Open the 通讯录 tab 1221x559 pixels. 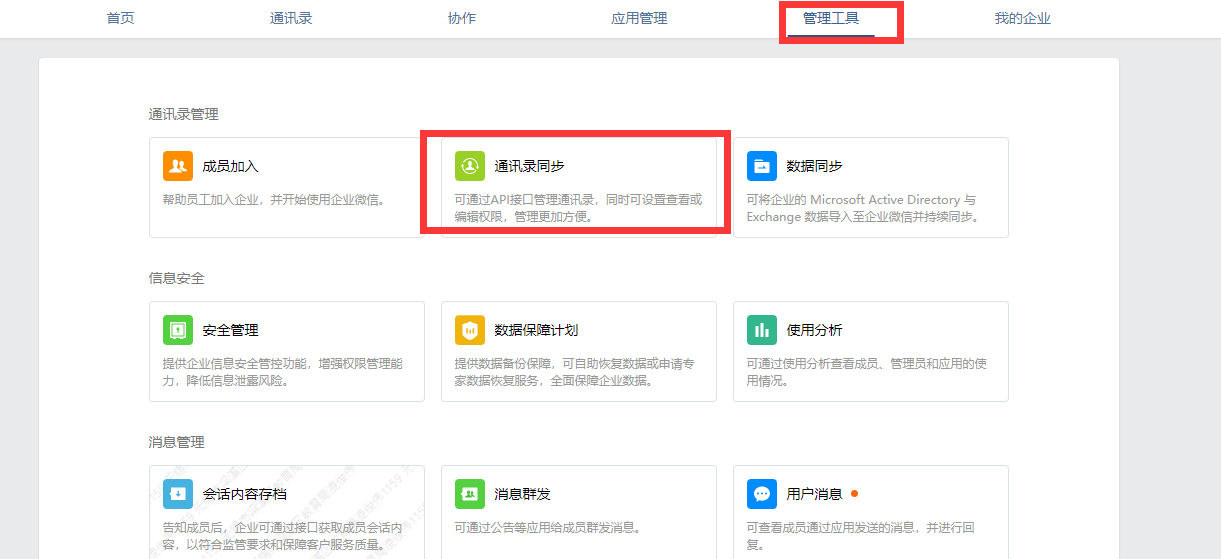point(291,18)
